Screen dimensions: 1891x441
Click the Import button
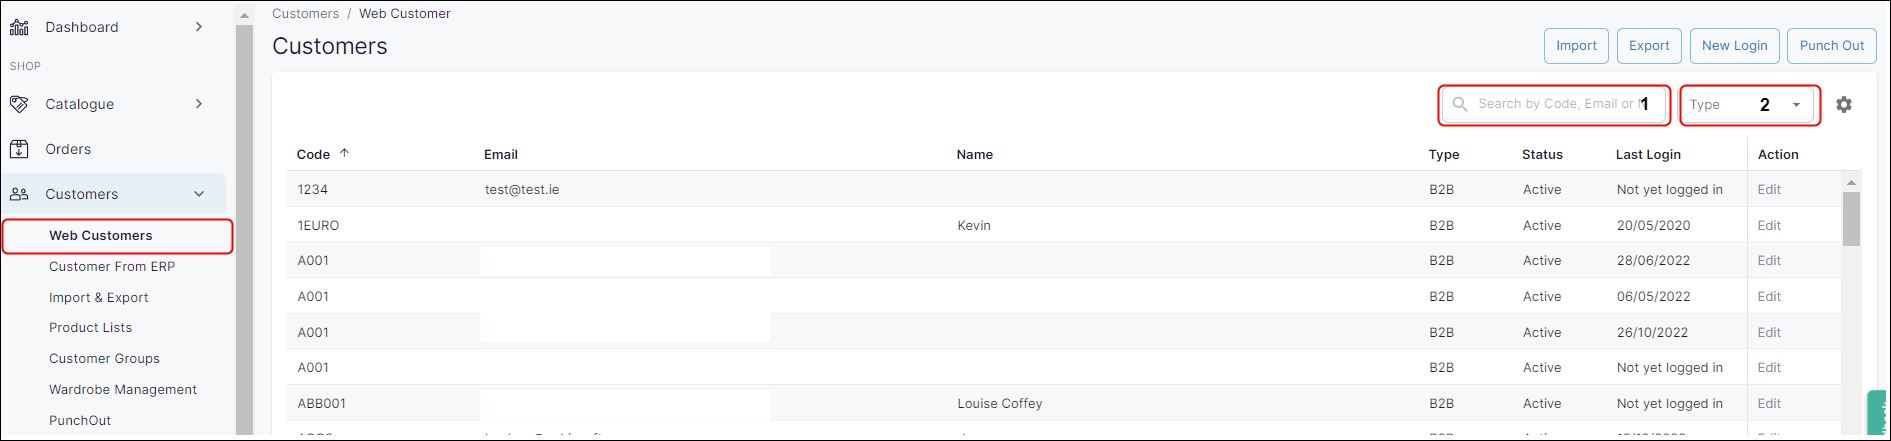pyautogui.click(x=1576, y=46)
